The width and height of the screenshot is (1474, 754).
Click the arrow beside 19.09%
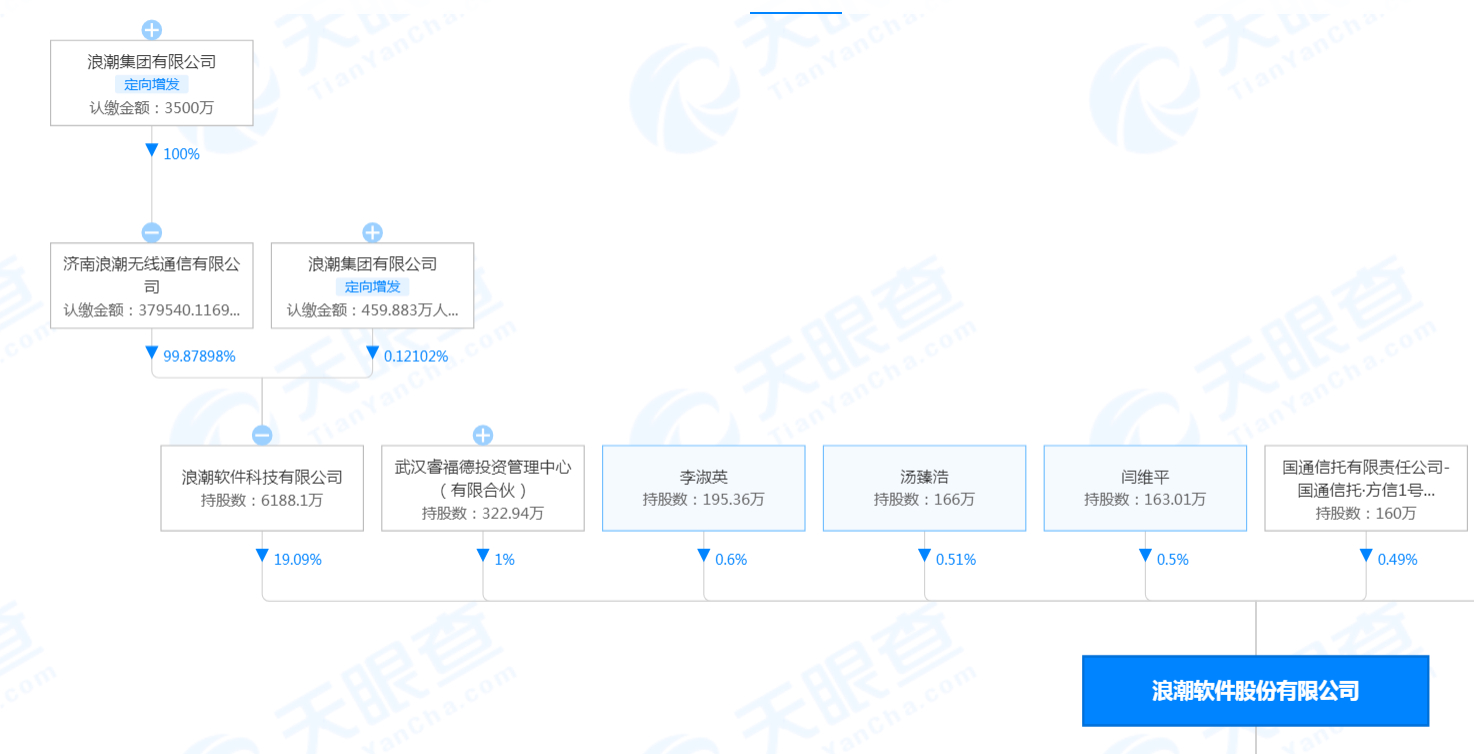(x=262, y=556)
